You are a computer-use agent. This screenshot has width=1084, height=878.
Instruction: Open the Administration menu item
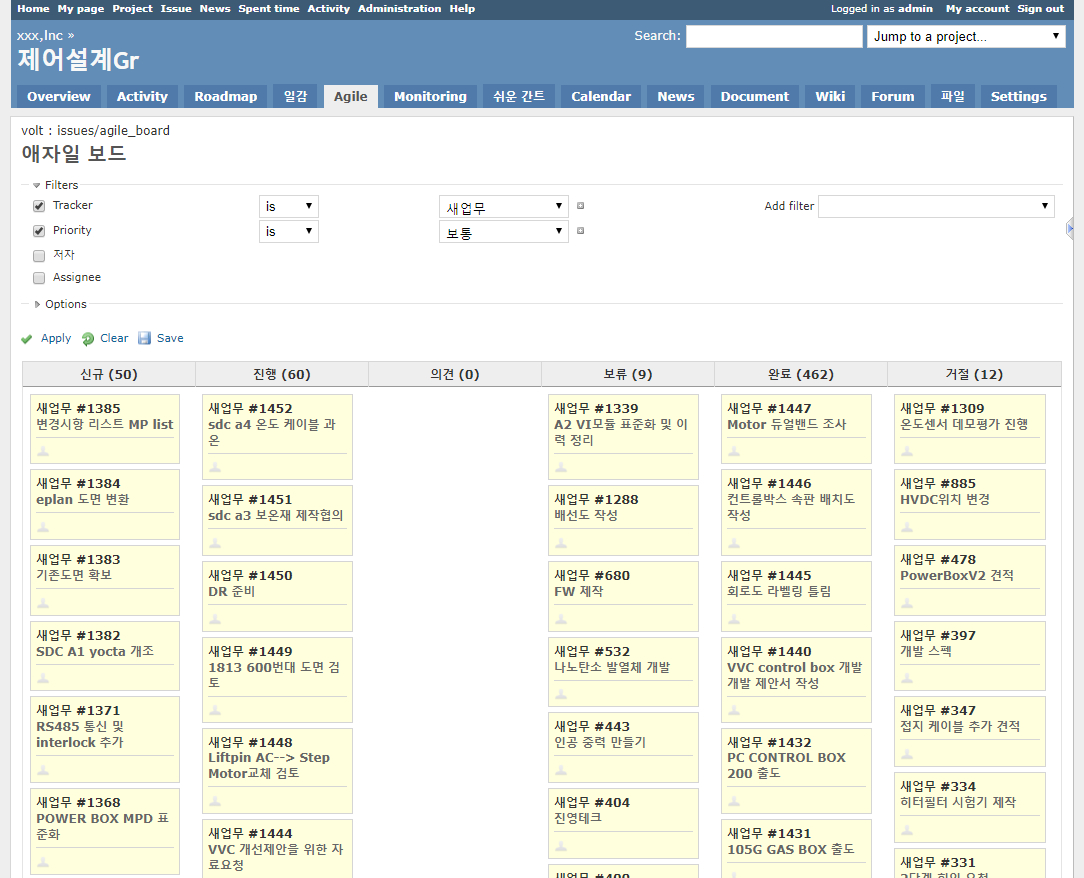tap(399, 8)
